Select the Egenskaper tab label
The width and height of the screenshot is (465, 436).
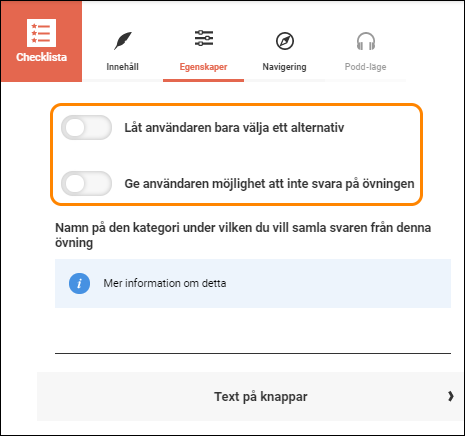(203, 67)
